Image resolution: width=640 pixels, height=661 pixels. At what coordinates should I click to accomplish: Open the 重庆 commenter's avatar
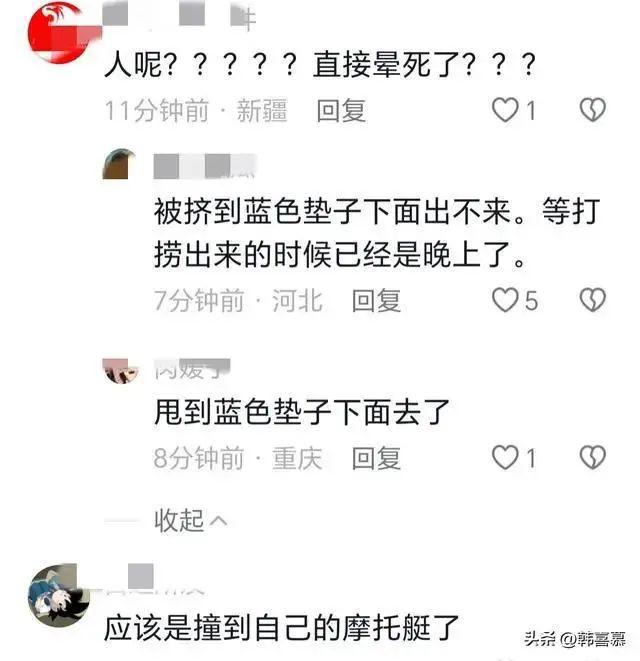[121, 371]
